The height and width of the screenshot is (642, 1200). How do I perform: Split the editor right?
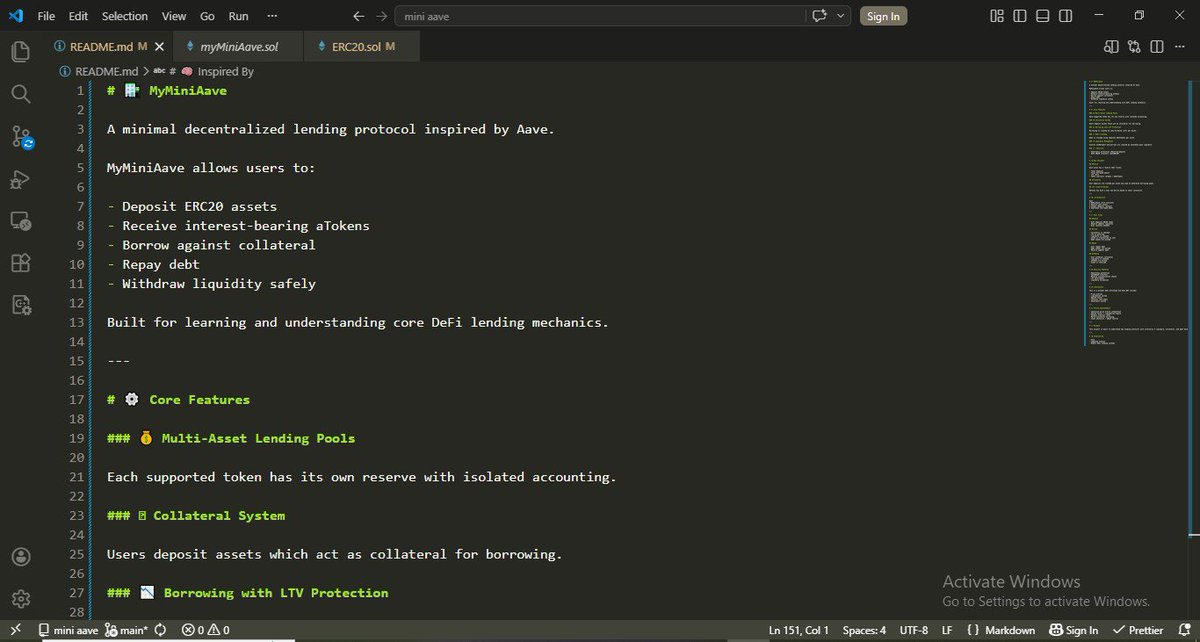coord(1158,46)
